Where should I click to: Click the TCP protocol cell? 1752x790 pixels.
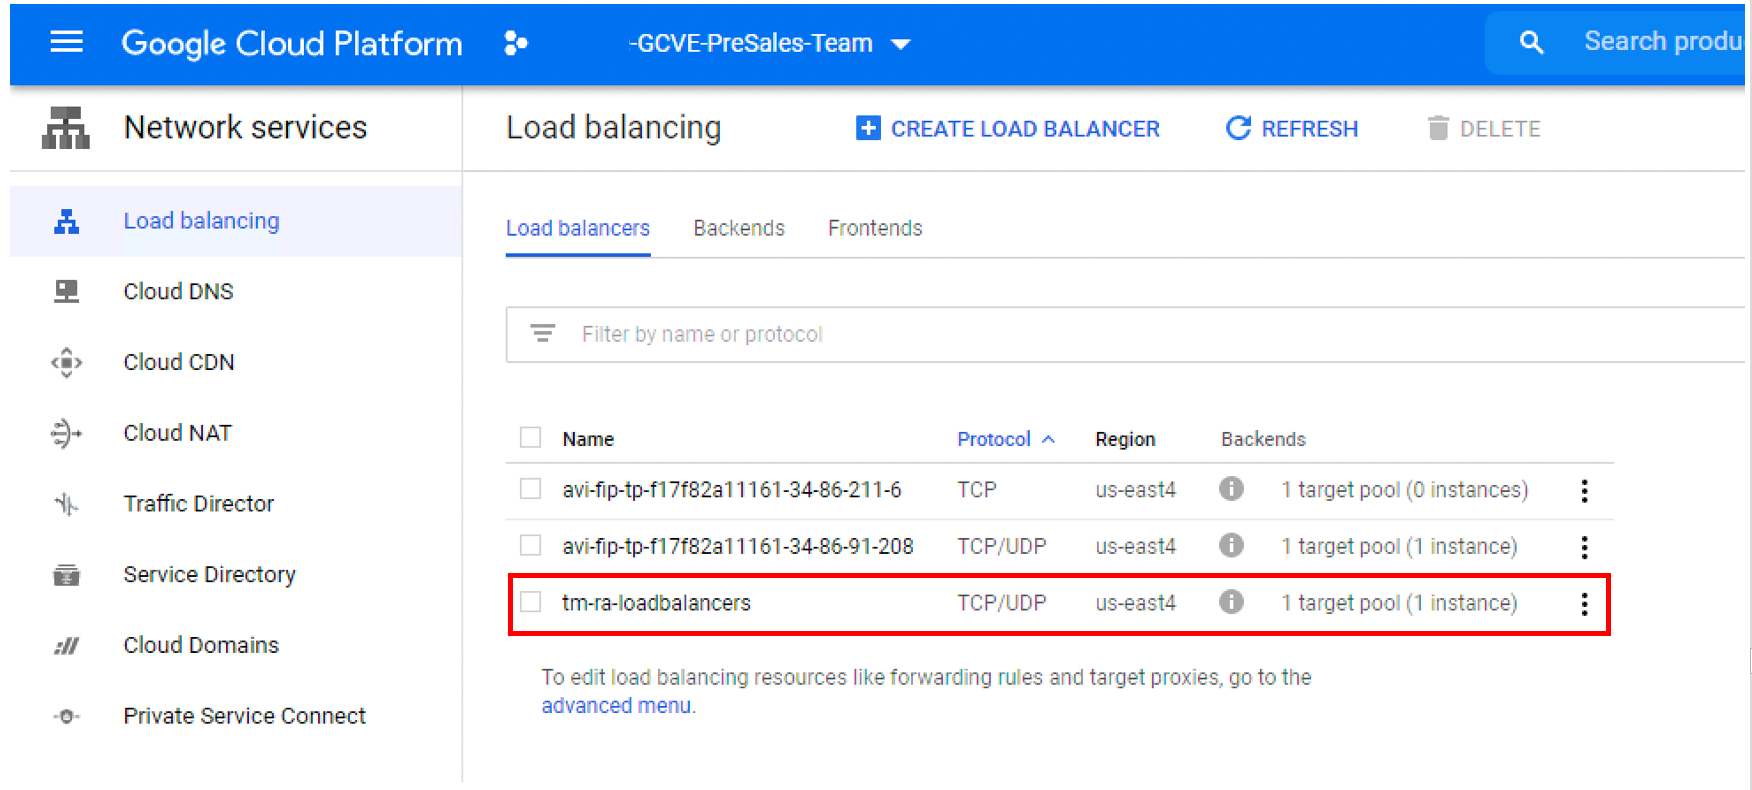point(977,489)
